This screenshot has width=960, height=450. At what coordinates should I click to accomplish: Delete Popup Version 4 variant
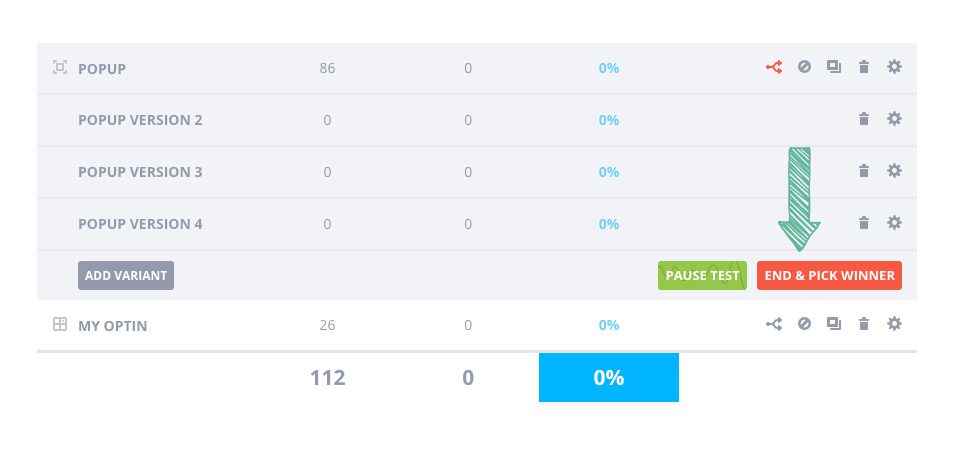(x=864, y=224)
